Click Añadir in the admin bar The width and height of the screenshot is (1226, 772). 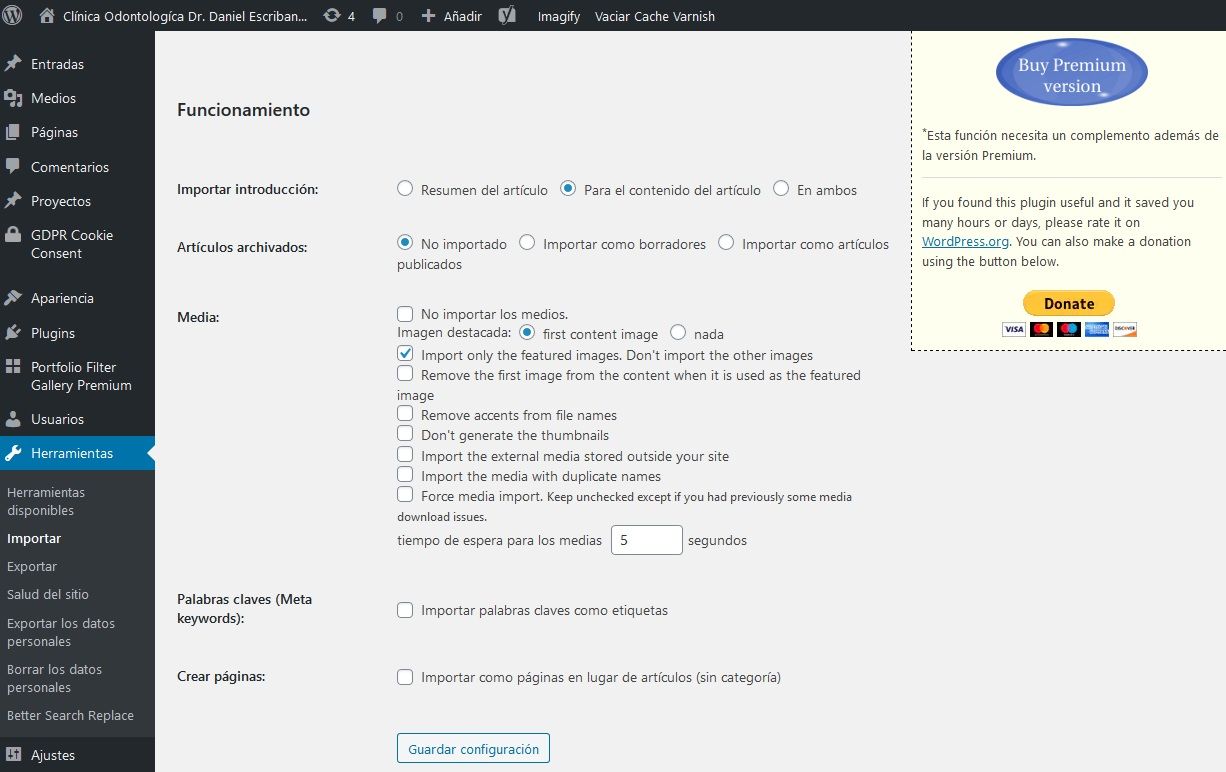pos(461,16)
